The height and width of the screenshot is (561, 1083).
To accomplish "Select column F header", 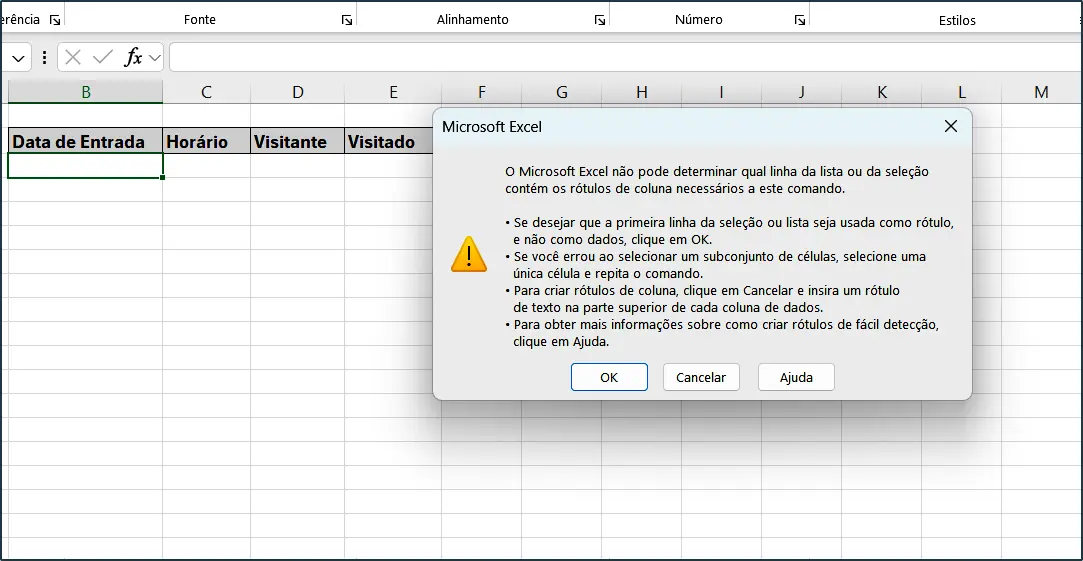I will point(481,92).
